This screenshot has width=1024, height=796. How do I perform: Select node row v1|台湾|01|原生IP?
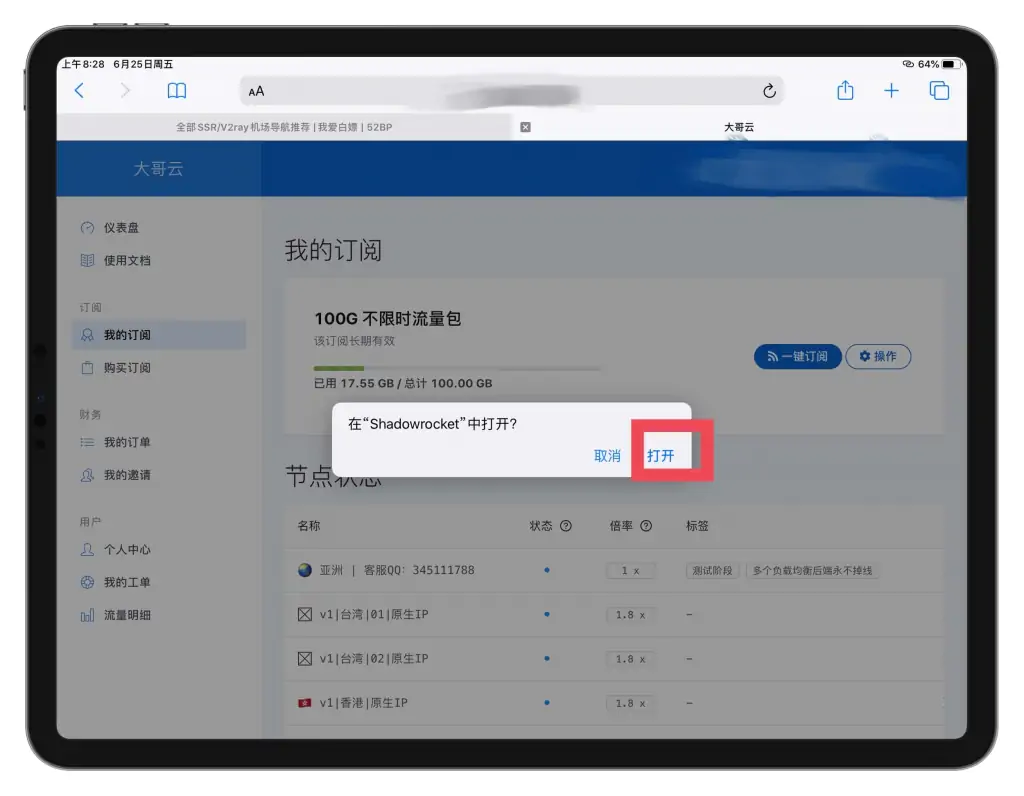(x=615, y=615)
